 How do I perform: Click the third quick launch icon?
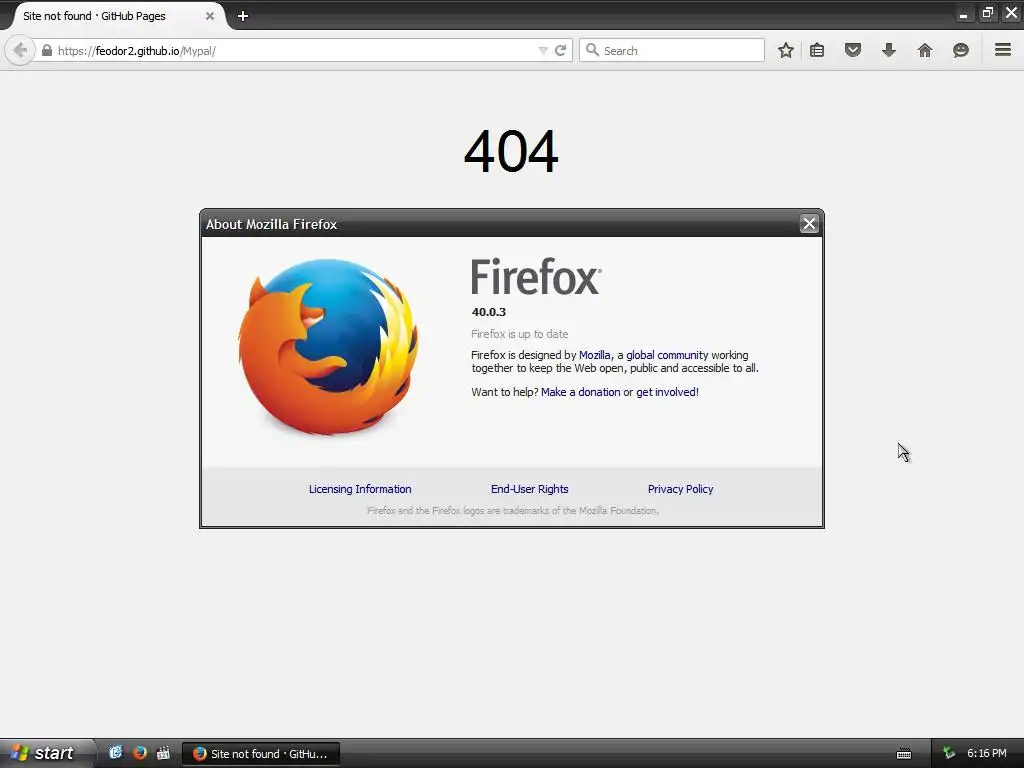point(163,752)
